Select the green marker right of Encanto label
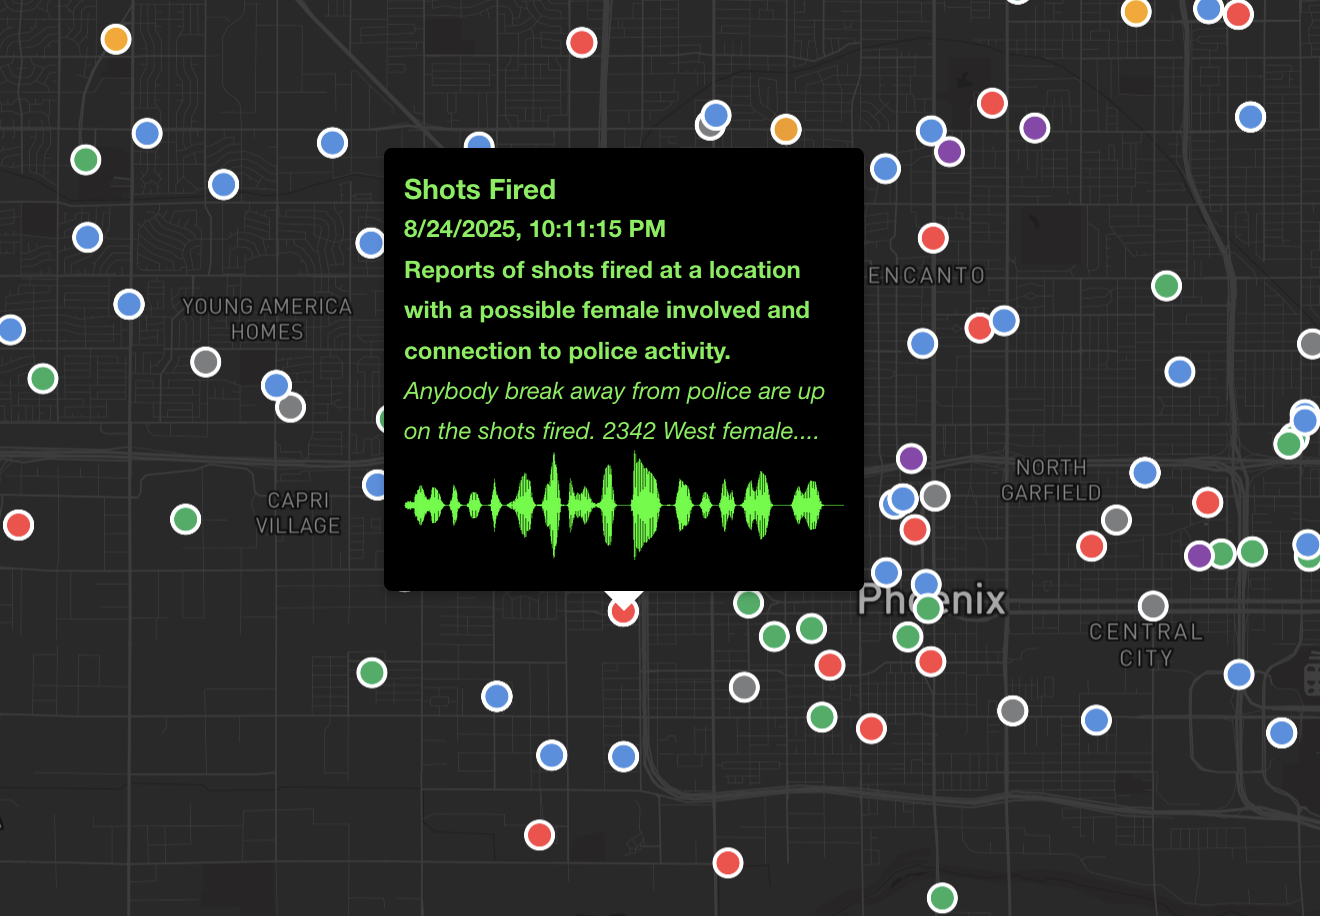1320x916 pixels. (x=1166, y=285)
